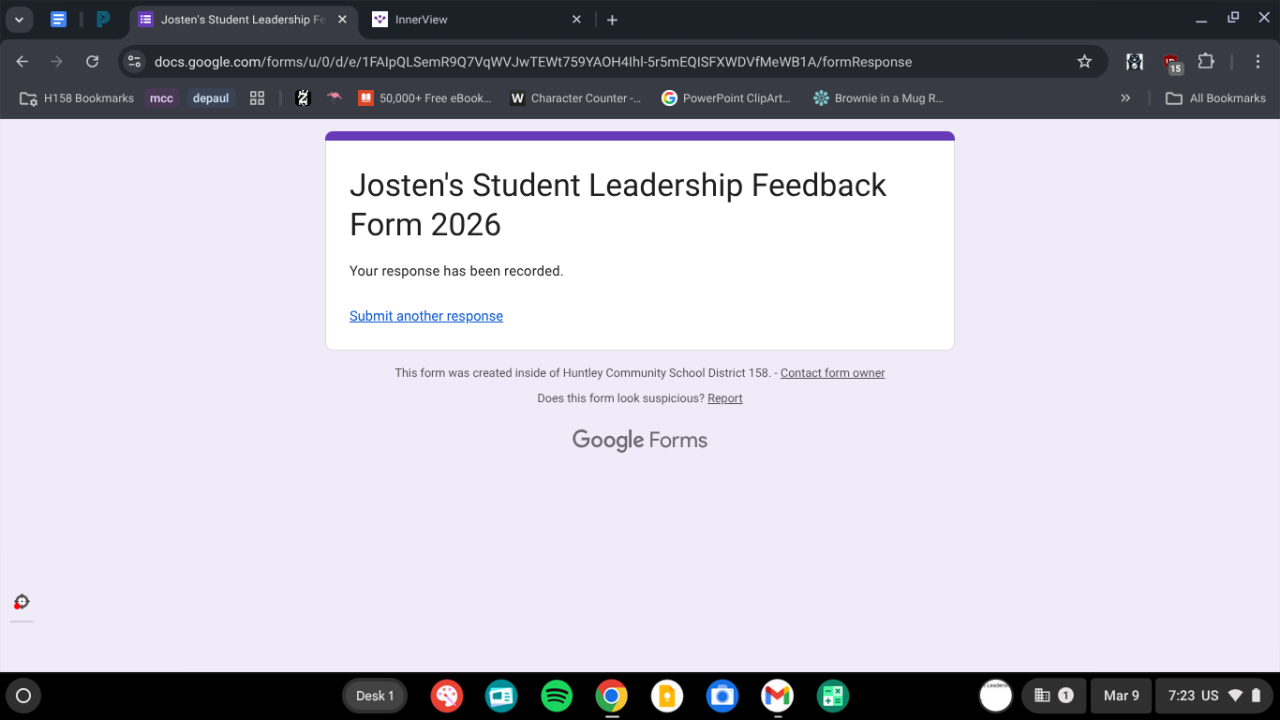1280x720 pixels.
Task: Open the apps grid shortcut in bookmarks bar
Action: click(x=257, y=98)
